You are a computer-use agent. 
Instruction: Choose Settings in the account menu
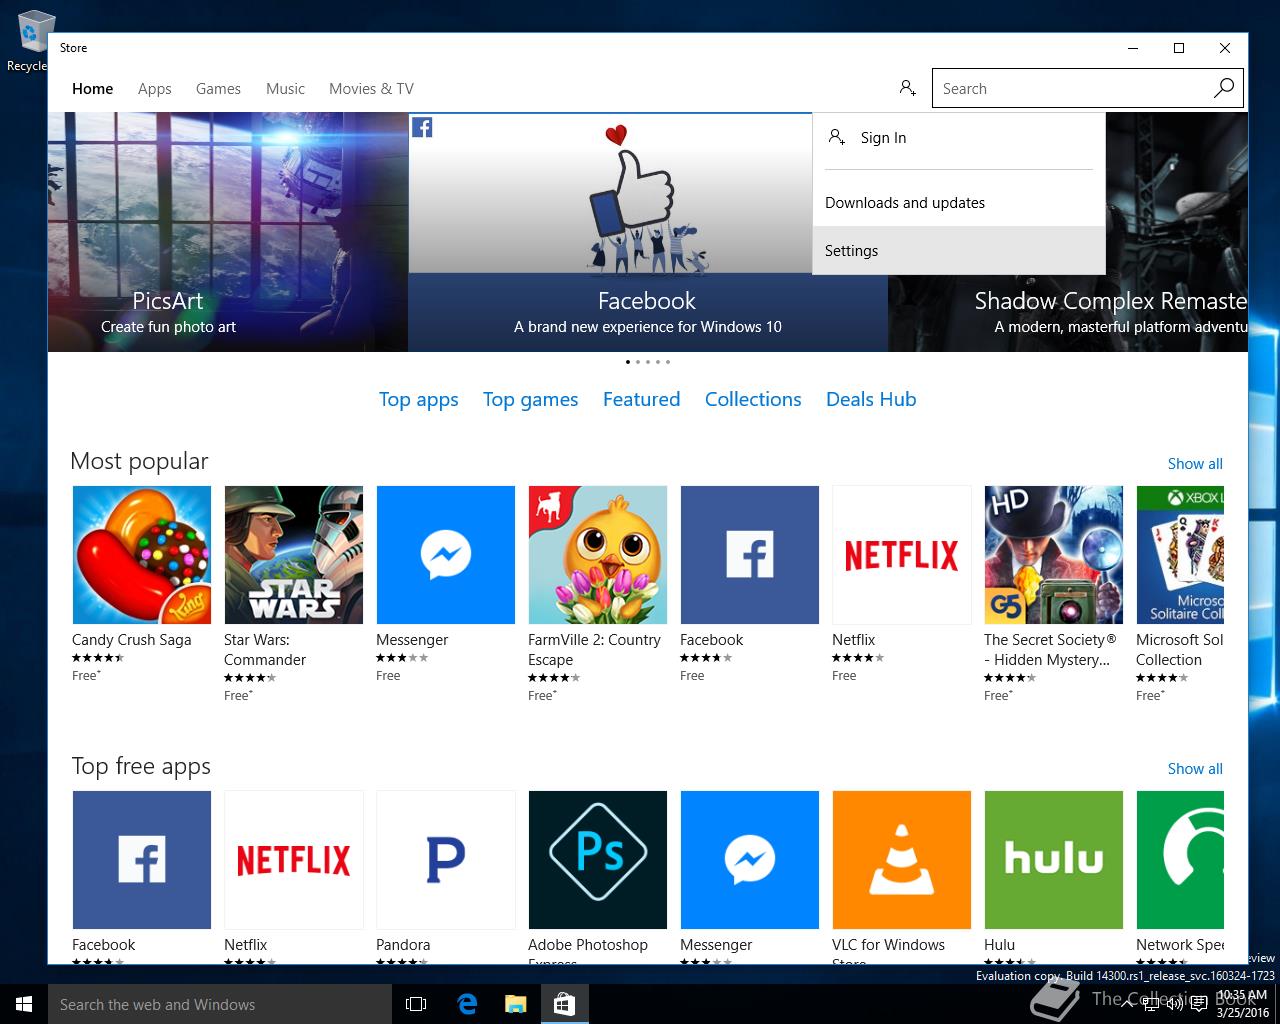click(959, 250)
